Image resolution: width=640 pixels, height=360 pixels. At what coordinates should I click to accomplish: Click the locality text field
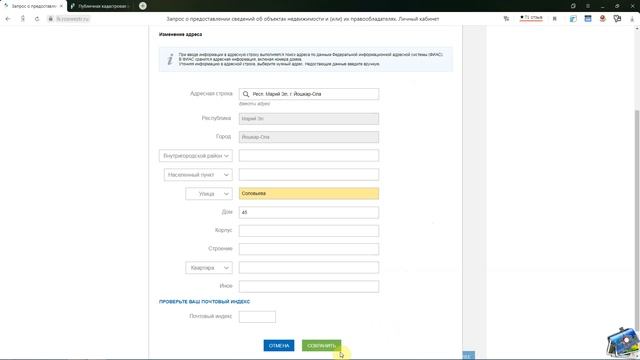tap(309, 175)
